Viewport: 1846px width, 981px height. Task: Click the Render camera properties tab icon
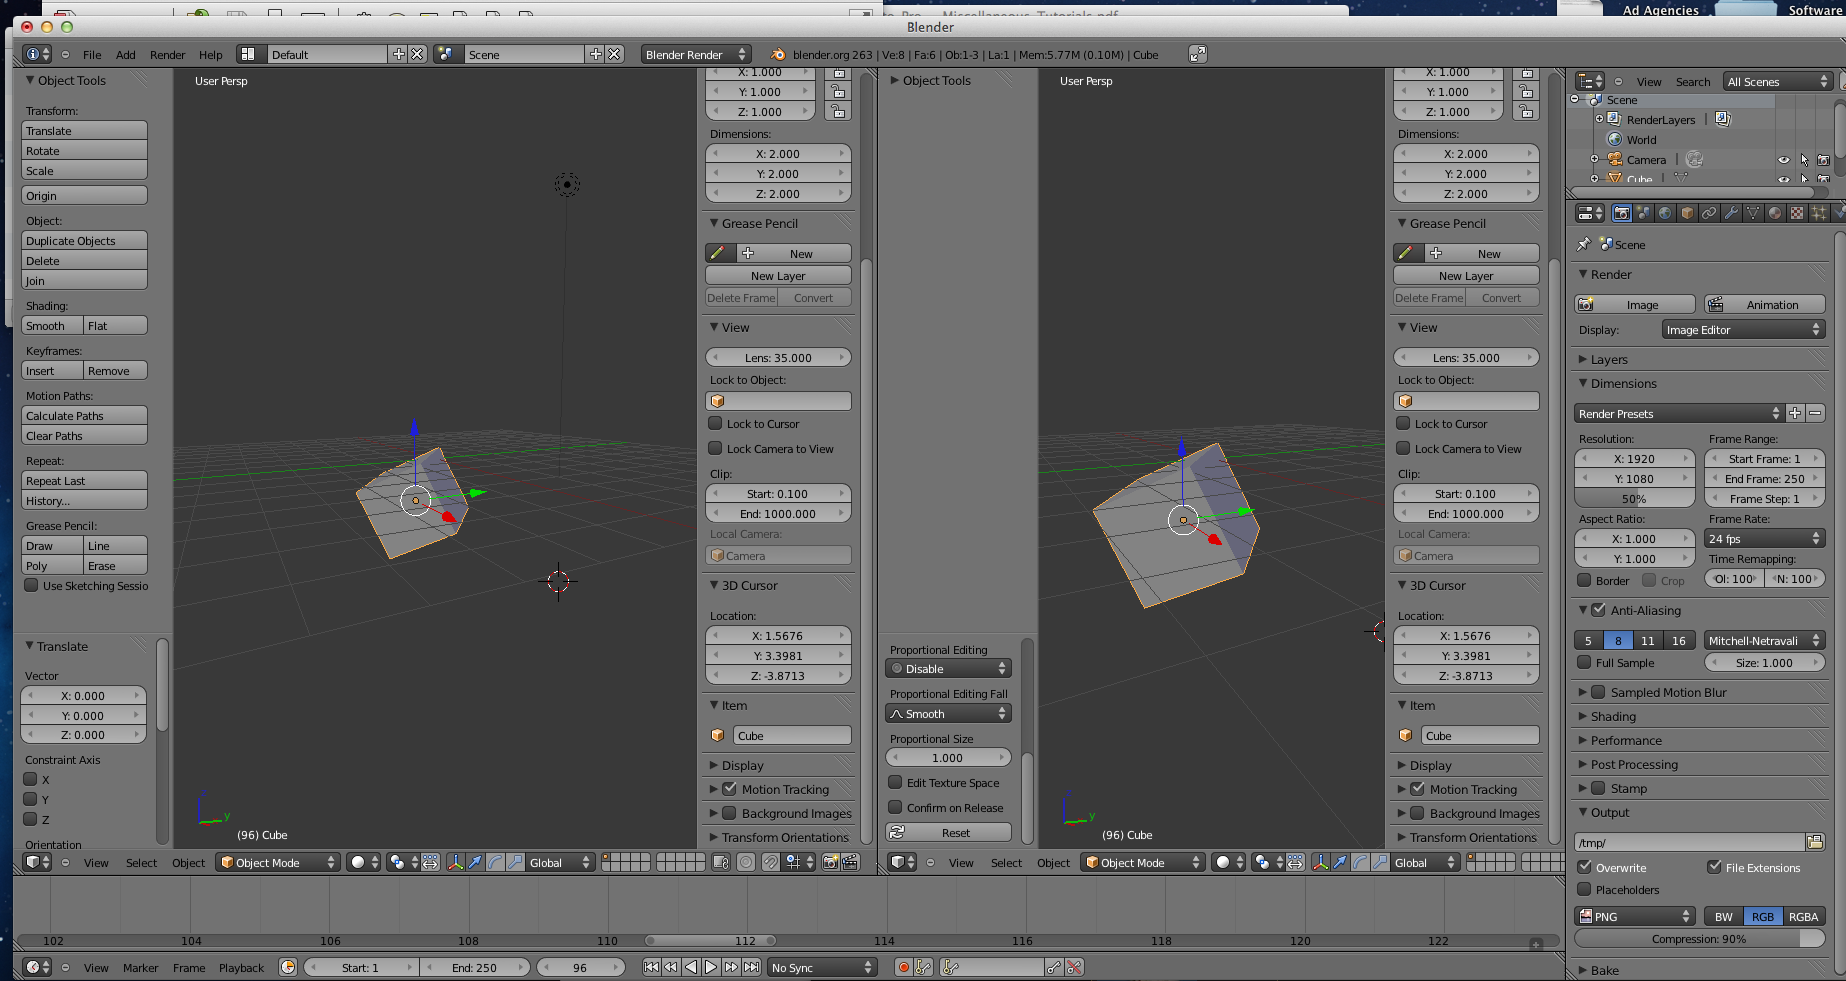click(x=1621, y=213)
